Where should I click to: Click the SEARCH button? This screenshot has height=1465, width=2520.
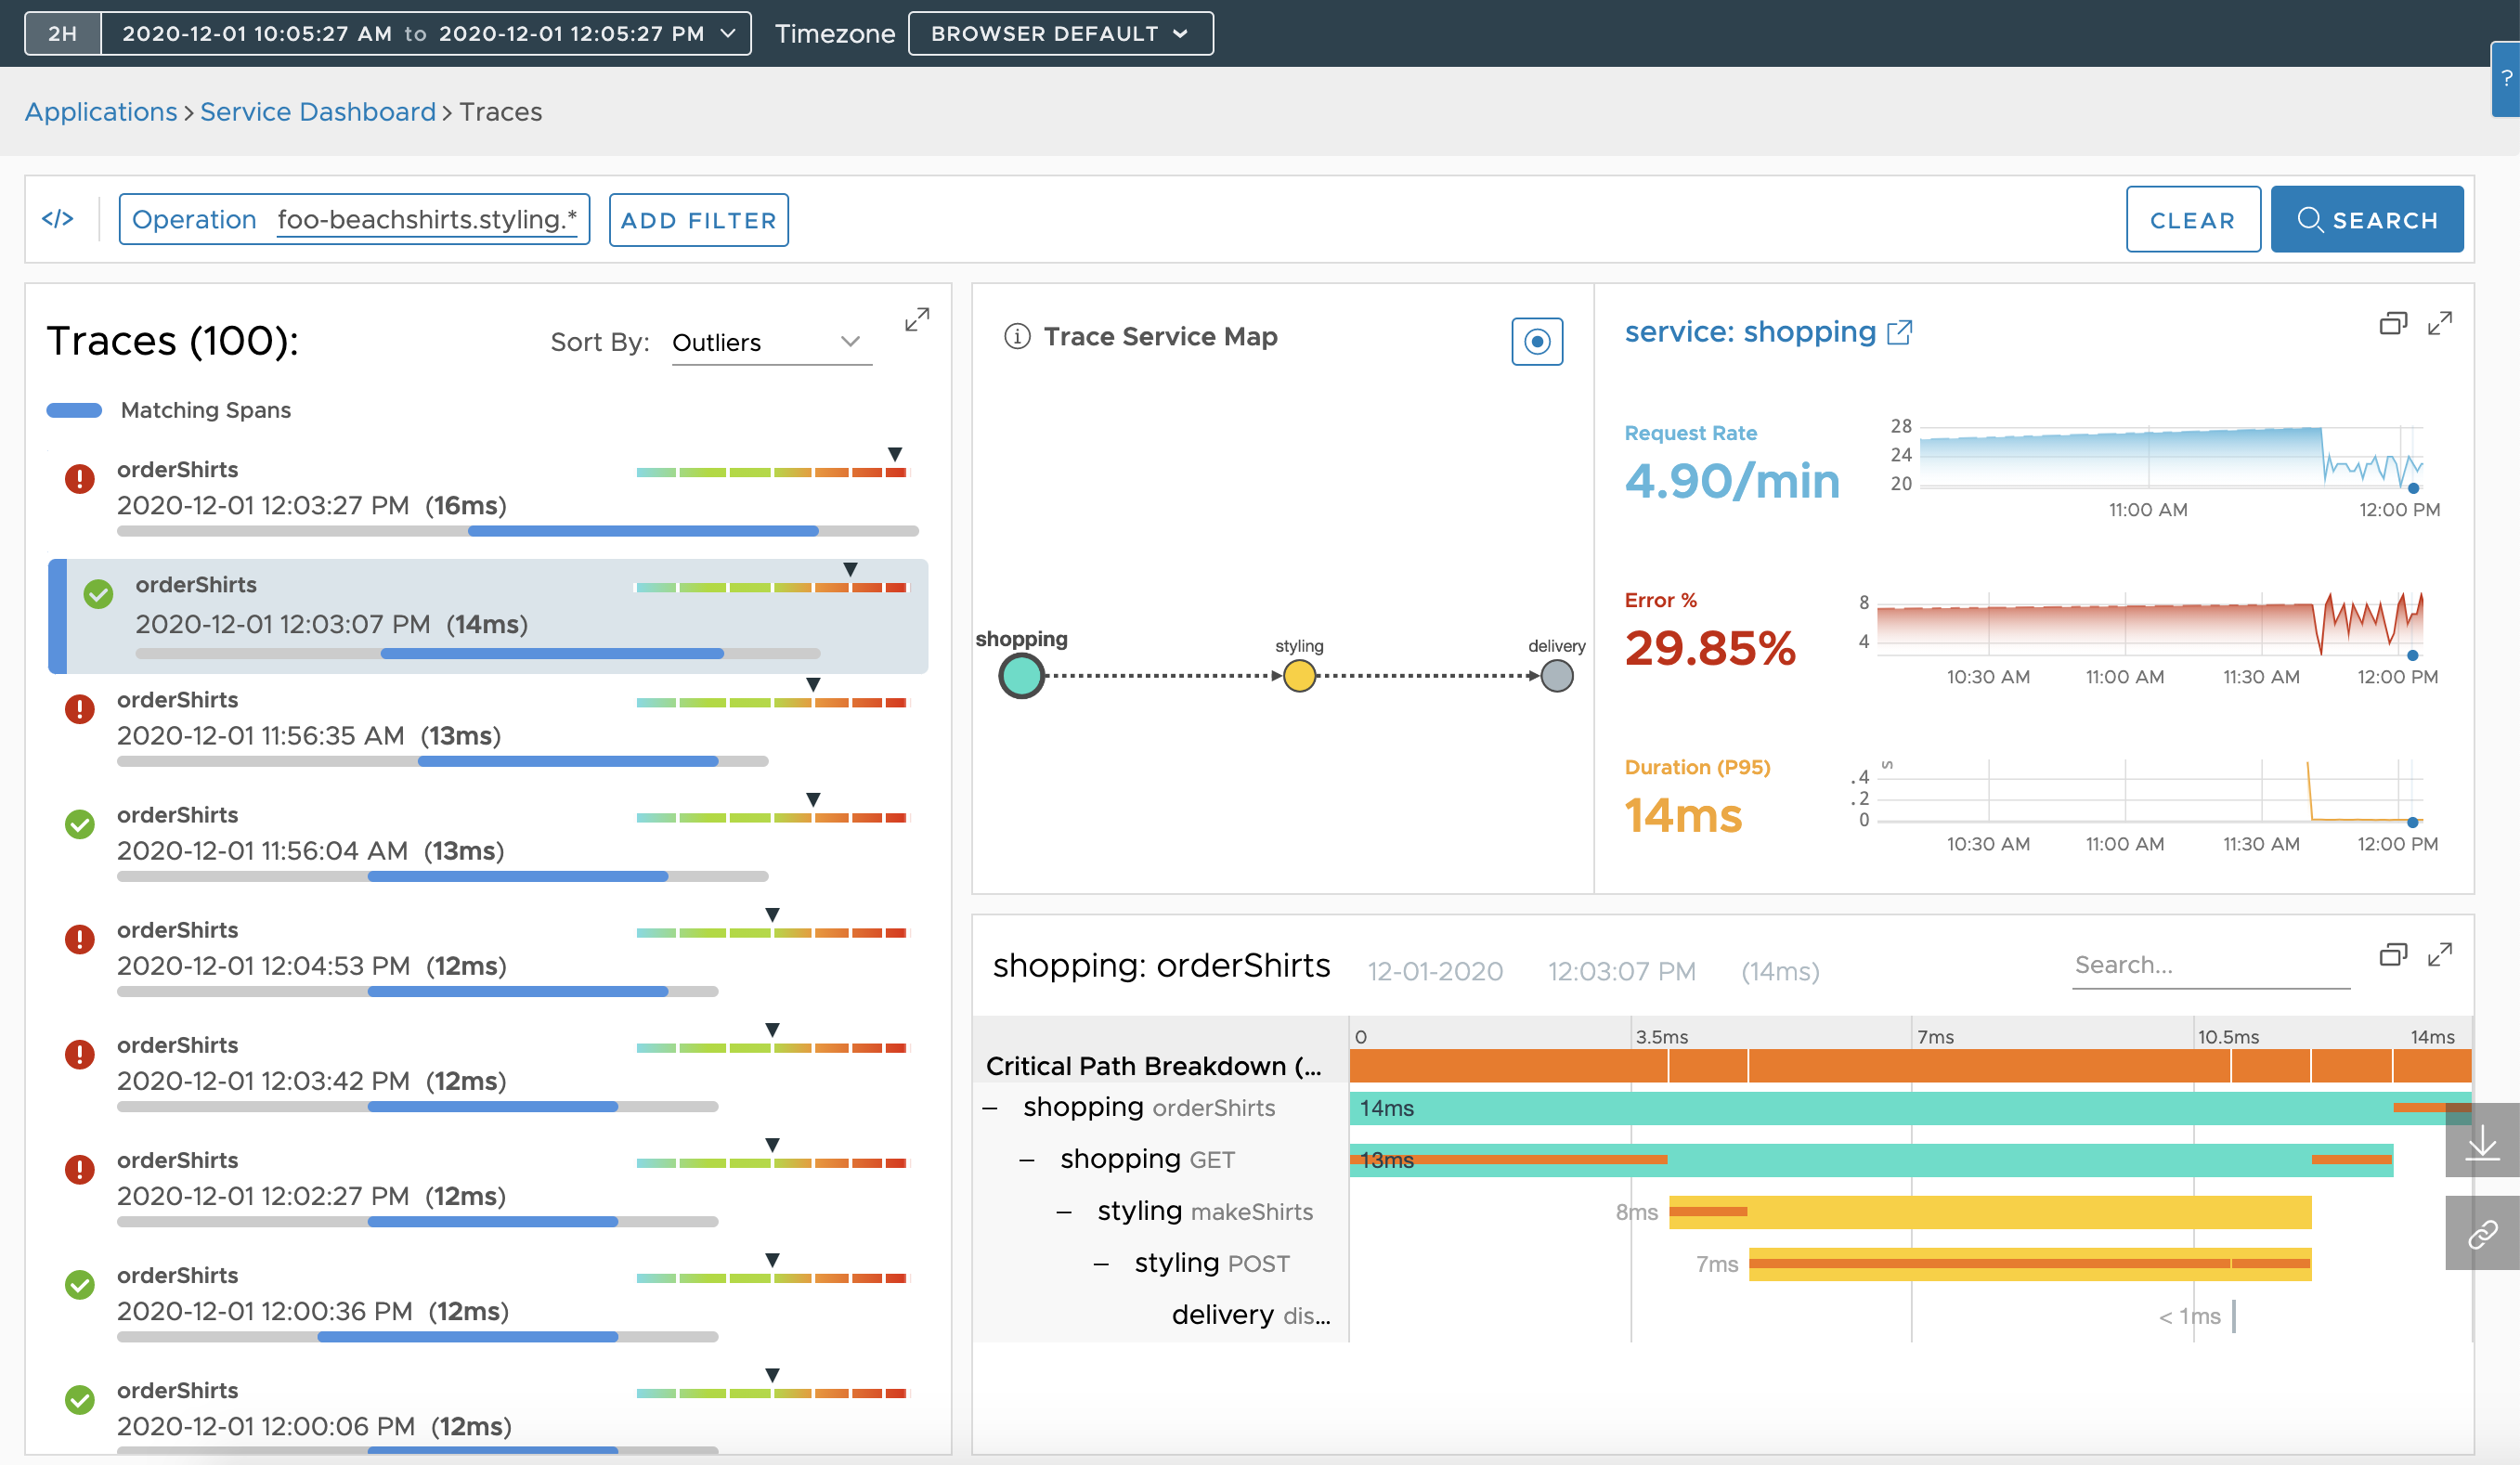pyautogui.click(x=2367, y=220)
